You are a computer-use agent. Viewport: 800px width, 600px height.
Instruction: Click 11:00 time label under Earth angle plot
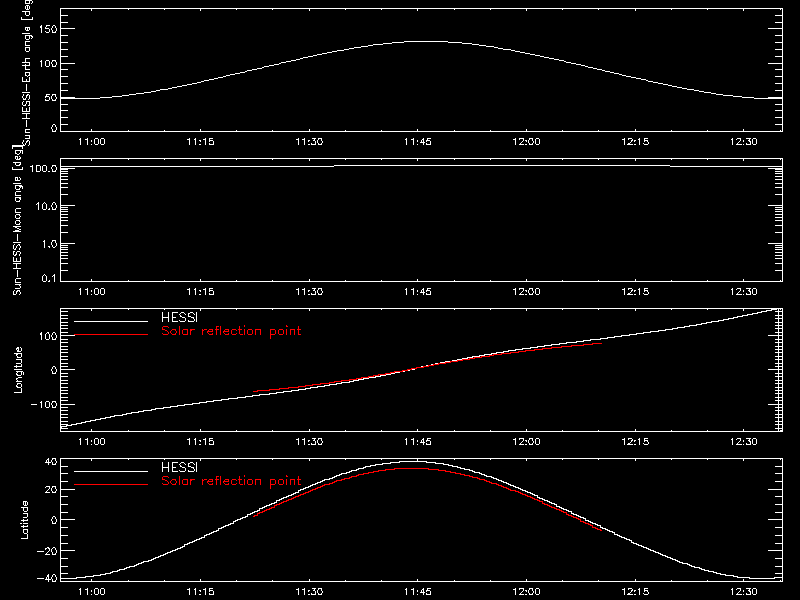pyautogui.click(x=92, y=141)
